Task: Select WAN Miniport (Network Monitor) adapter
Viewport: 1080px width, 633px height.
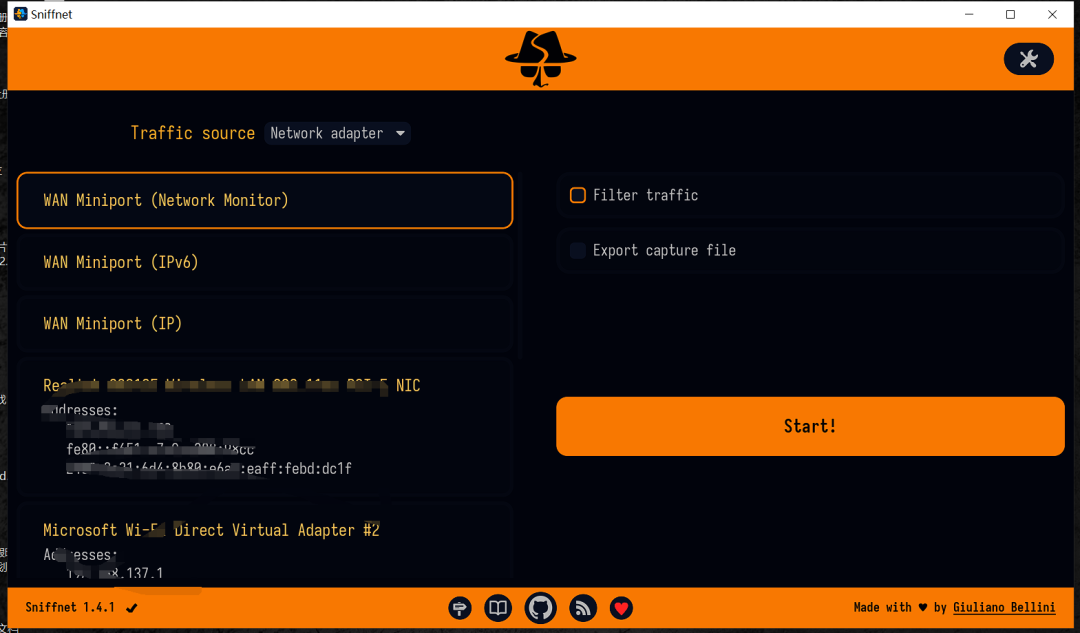Action: pyautogui.click(x=265, y=200)
